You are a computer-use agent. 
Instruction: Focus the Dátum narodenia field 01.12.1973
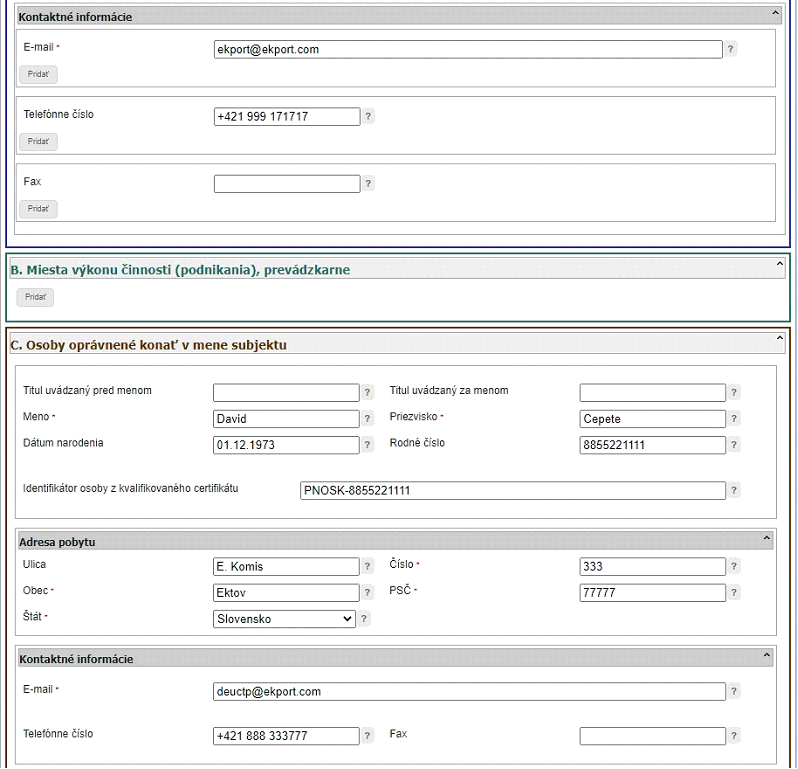click(286, 445)
